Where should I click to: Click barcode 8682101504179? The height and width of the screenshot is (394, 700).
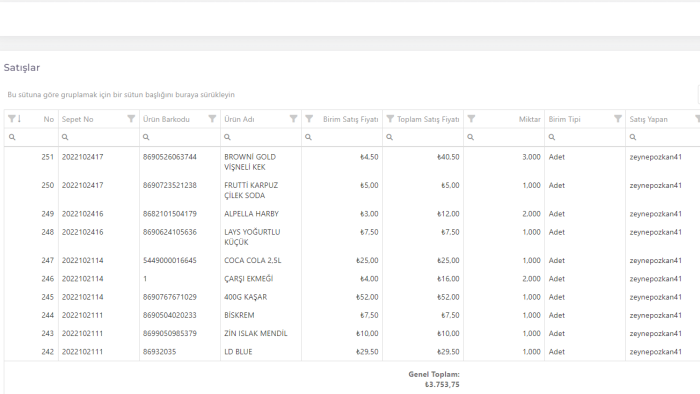coord(170,214)
